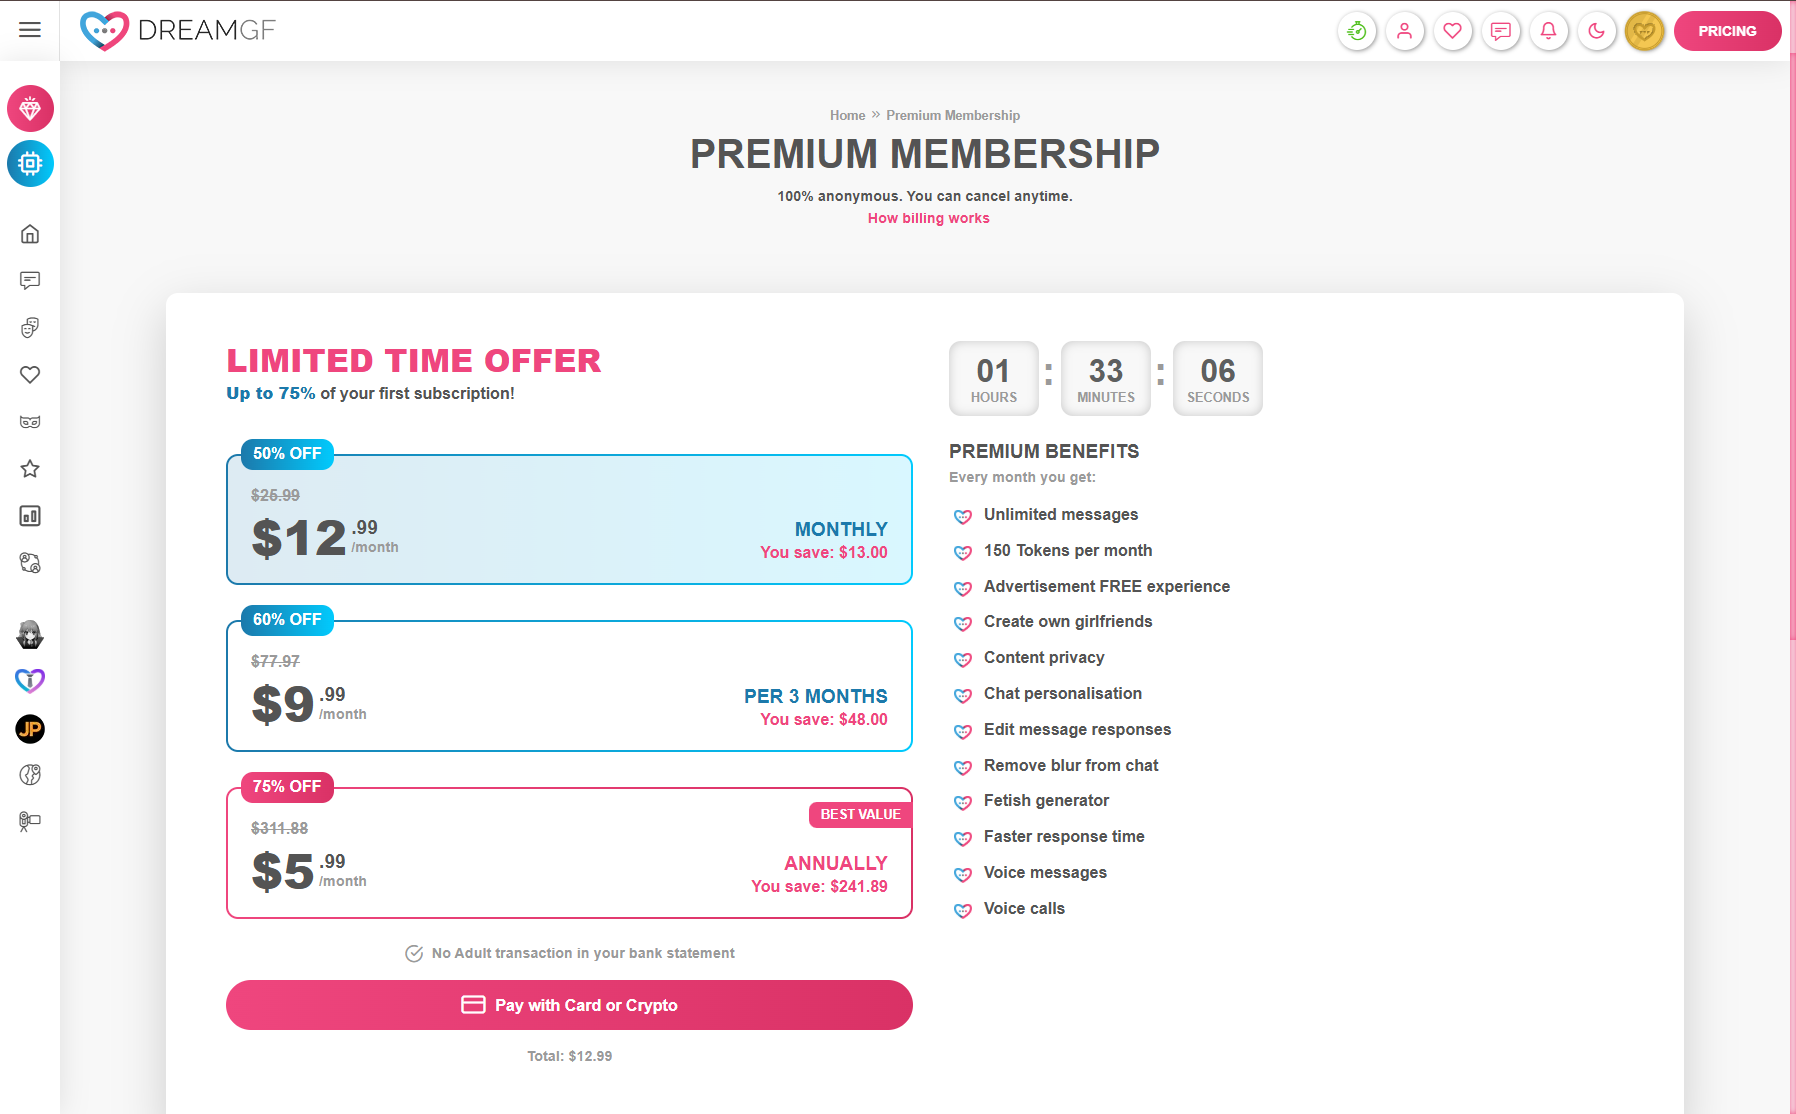Click the Home breadcrumb link
This screenshot has width=1796, height=1114.
[x=847, y=115]
